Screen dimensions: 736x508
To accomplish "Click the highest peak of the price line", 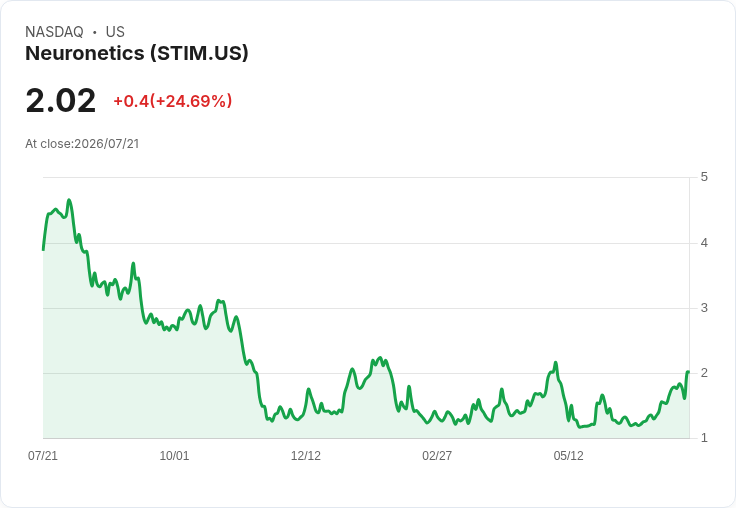I will point(69,200).
